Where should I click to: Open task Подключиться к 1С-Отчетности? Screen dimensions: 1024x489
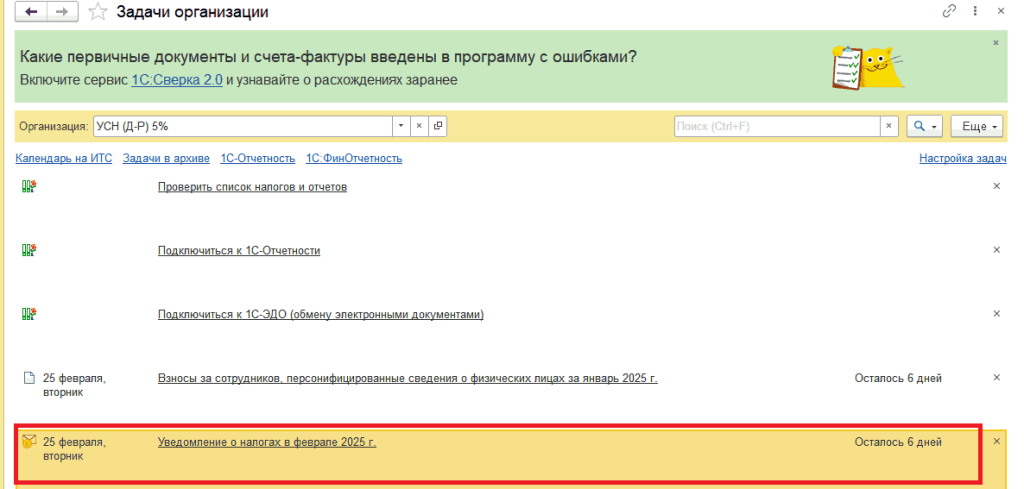coord(239,251)
